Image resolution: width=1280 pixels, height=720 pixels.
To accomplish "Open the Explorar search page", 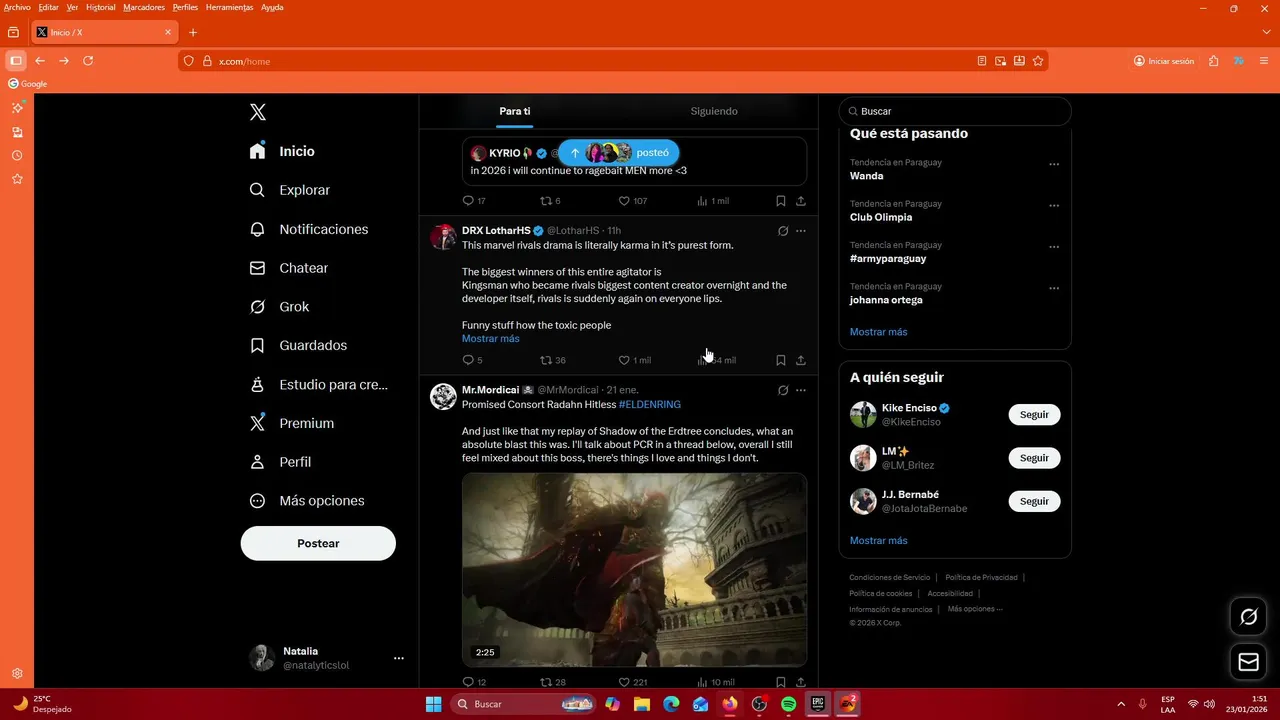I will [x=290, y=190].
